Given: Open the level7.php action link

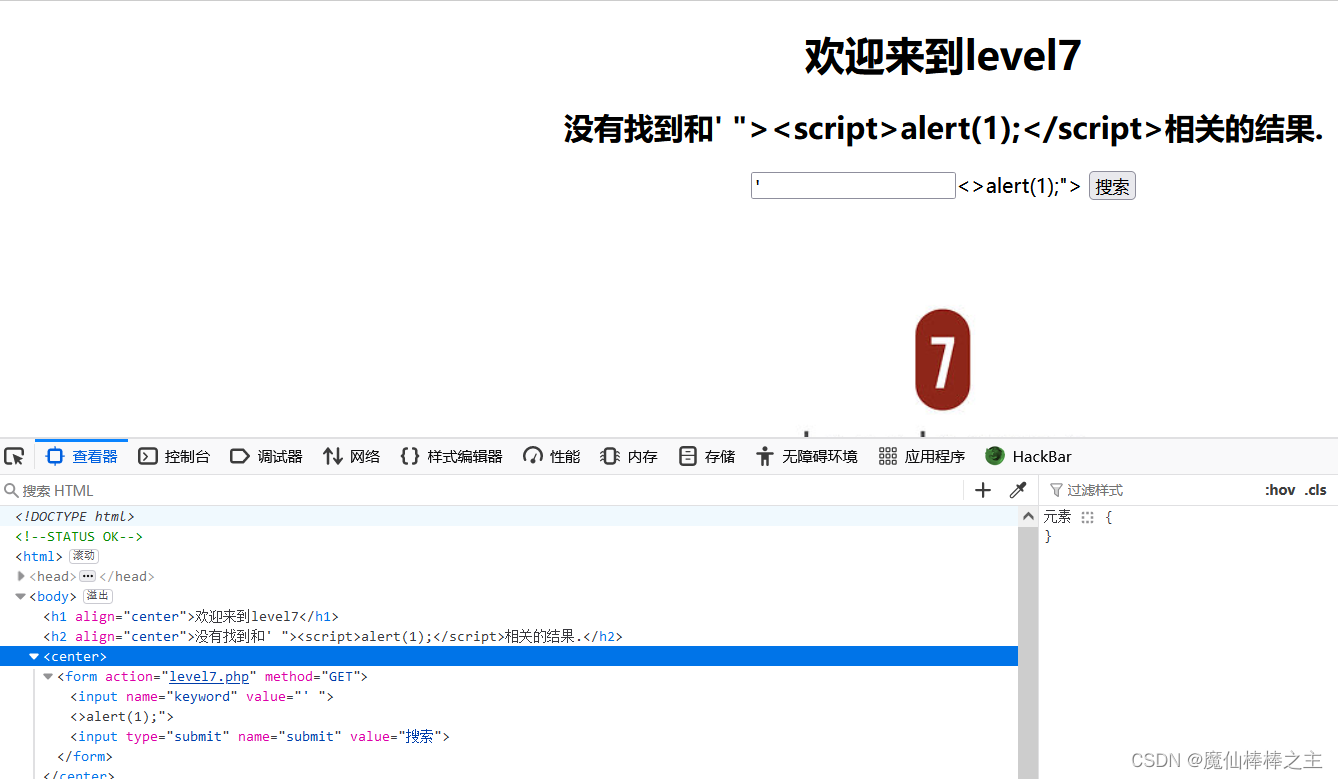Looking at the screenshot, I should click(x=209, y=676).
